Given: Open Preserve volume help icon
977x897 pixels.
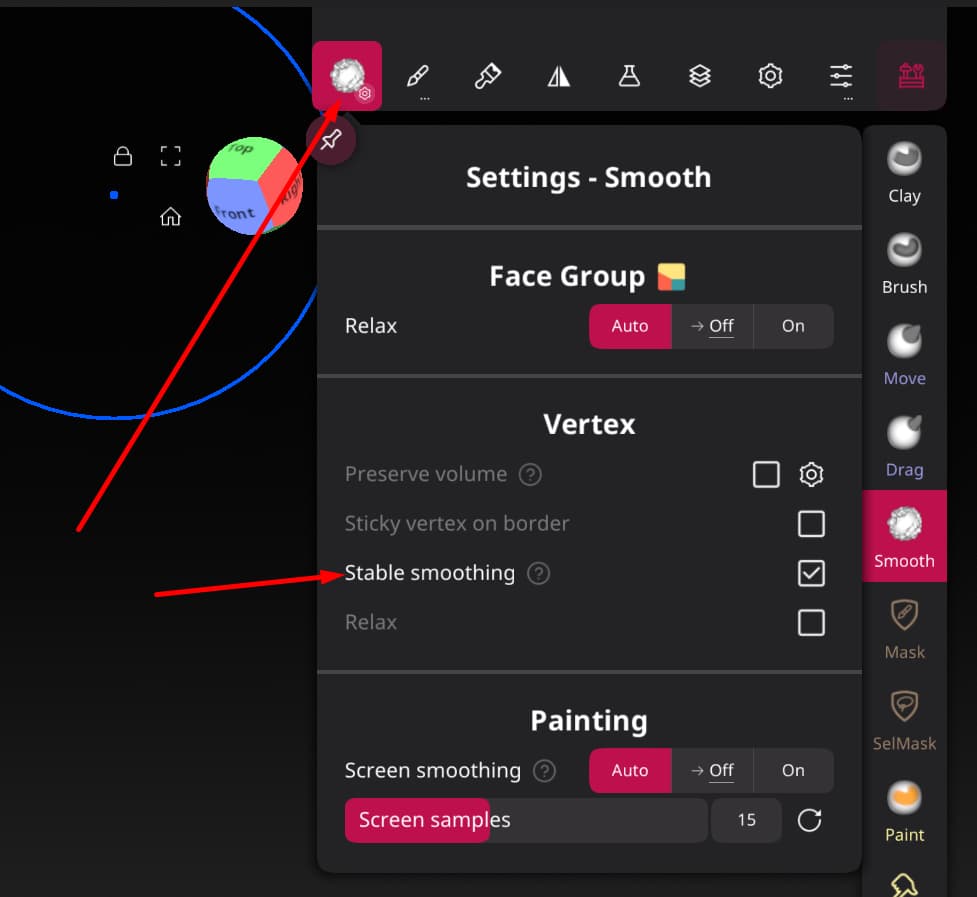Looking at the screenshot, I should pos(530,475).
